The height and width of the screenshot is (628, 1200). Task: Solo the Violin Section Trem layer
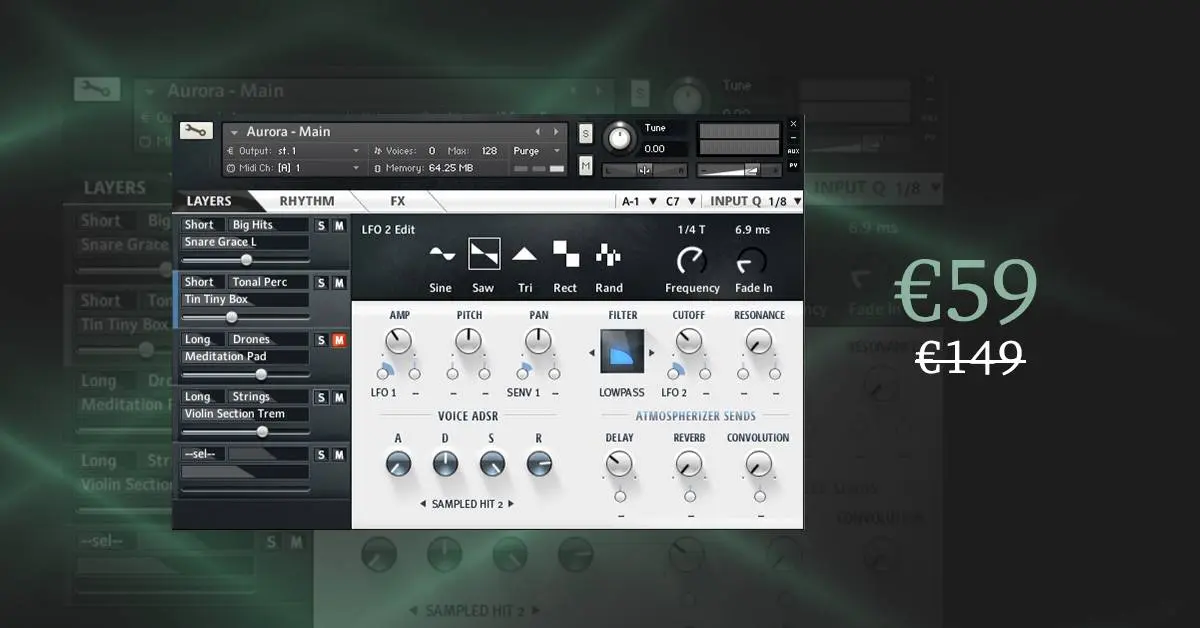pos(321,397)
